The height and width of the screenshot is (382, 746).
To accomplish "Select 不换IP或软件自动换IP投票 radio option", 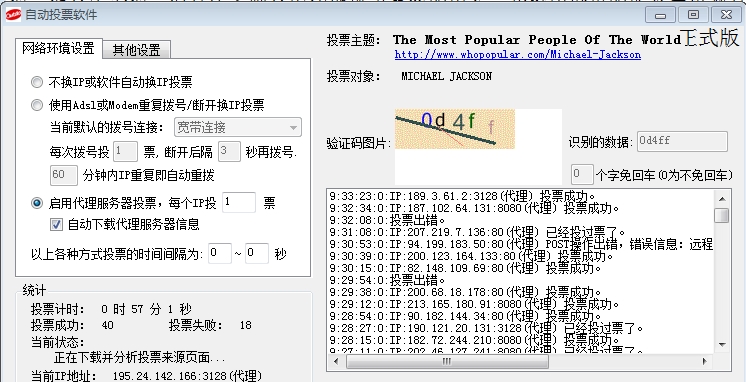I will pyautogui.click(x=37, y=82).
